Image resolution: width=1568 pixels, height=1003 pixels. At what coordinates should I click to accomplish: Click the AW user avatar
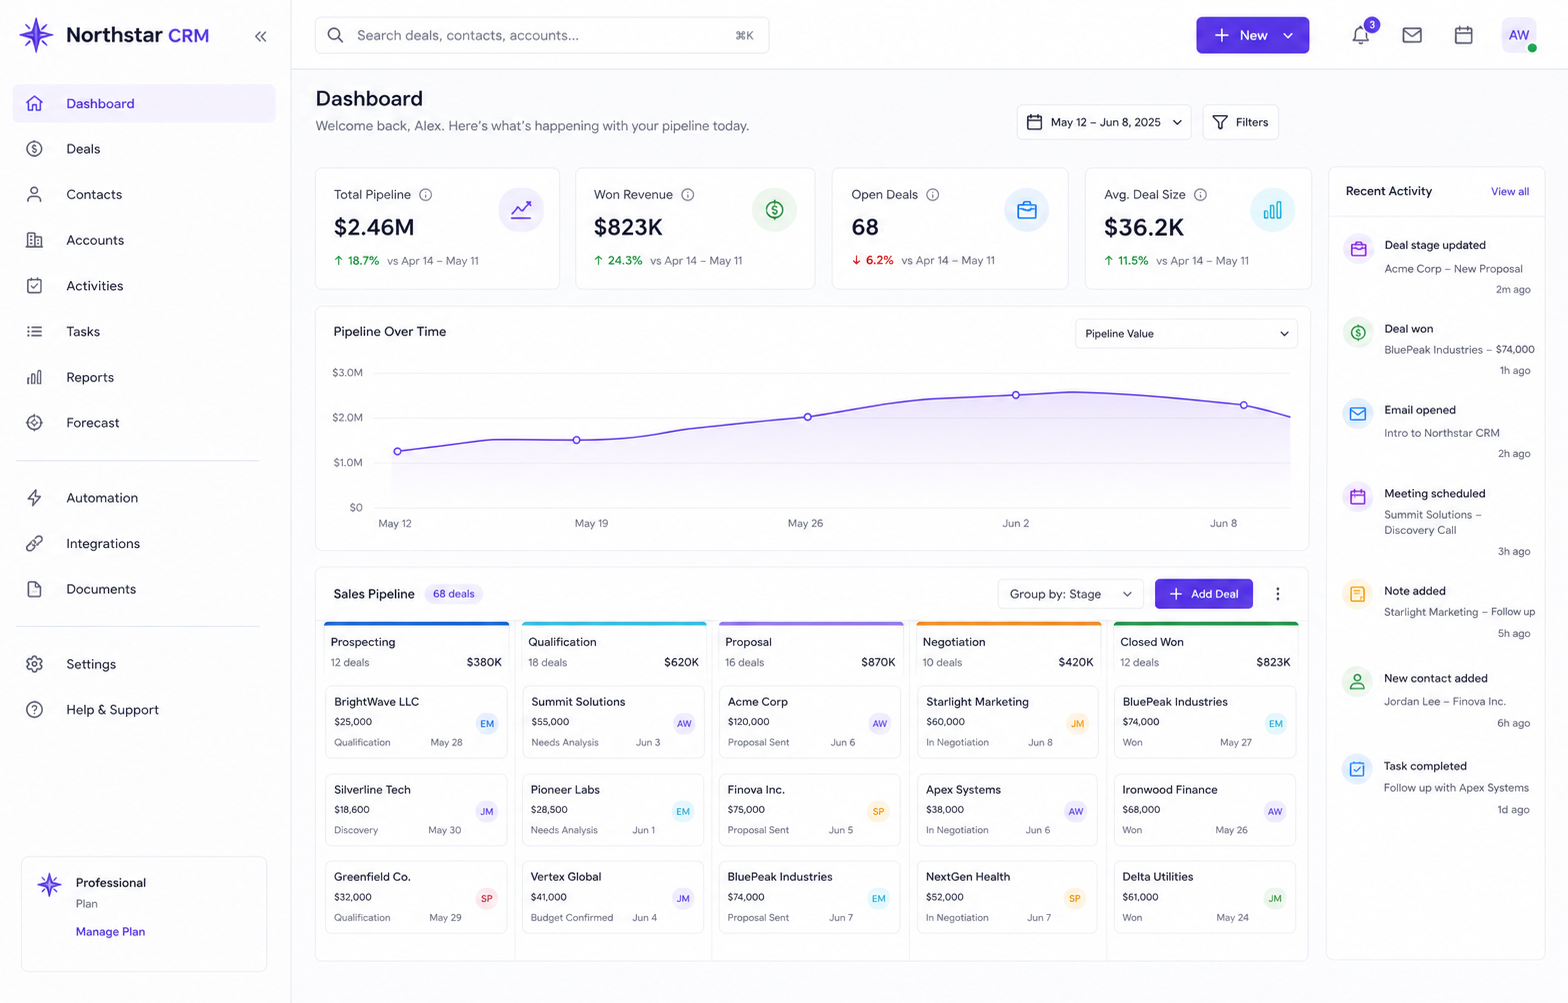[1518, 35]
